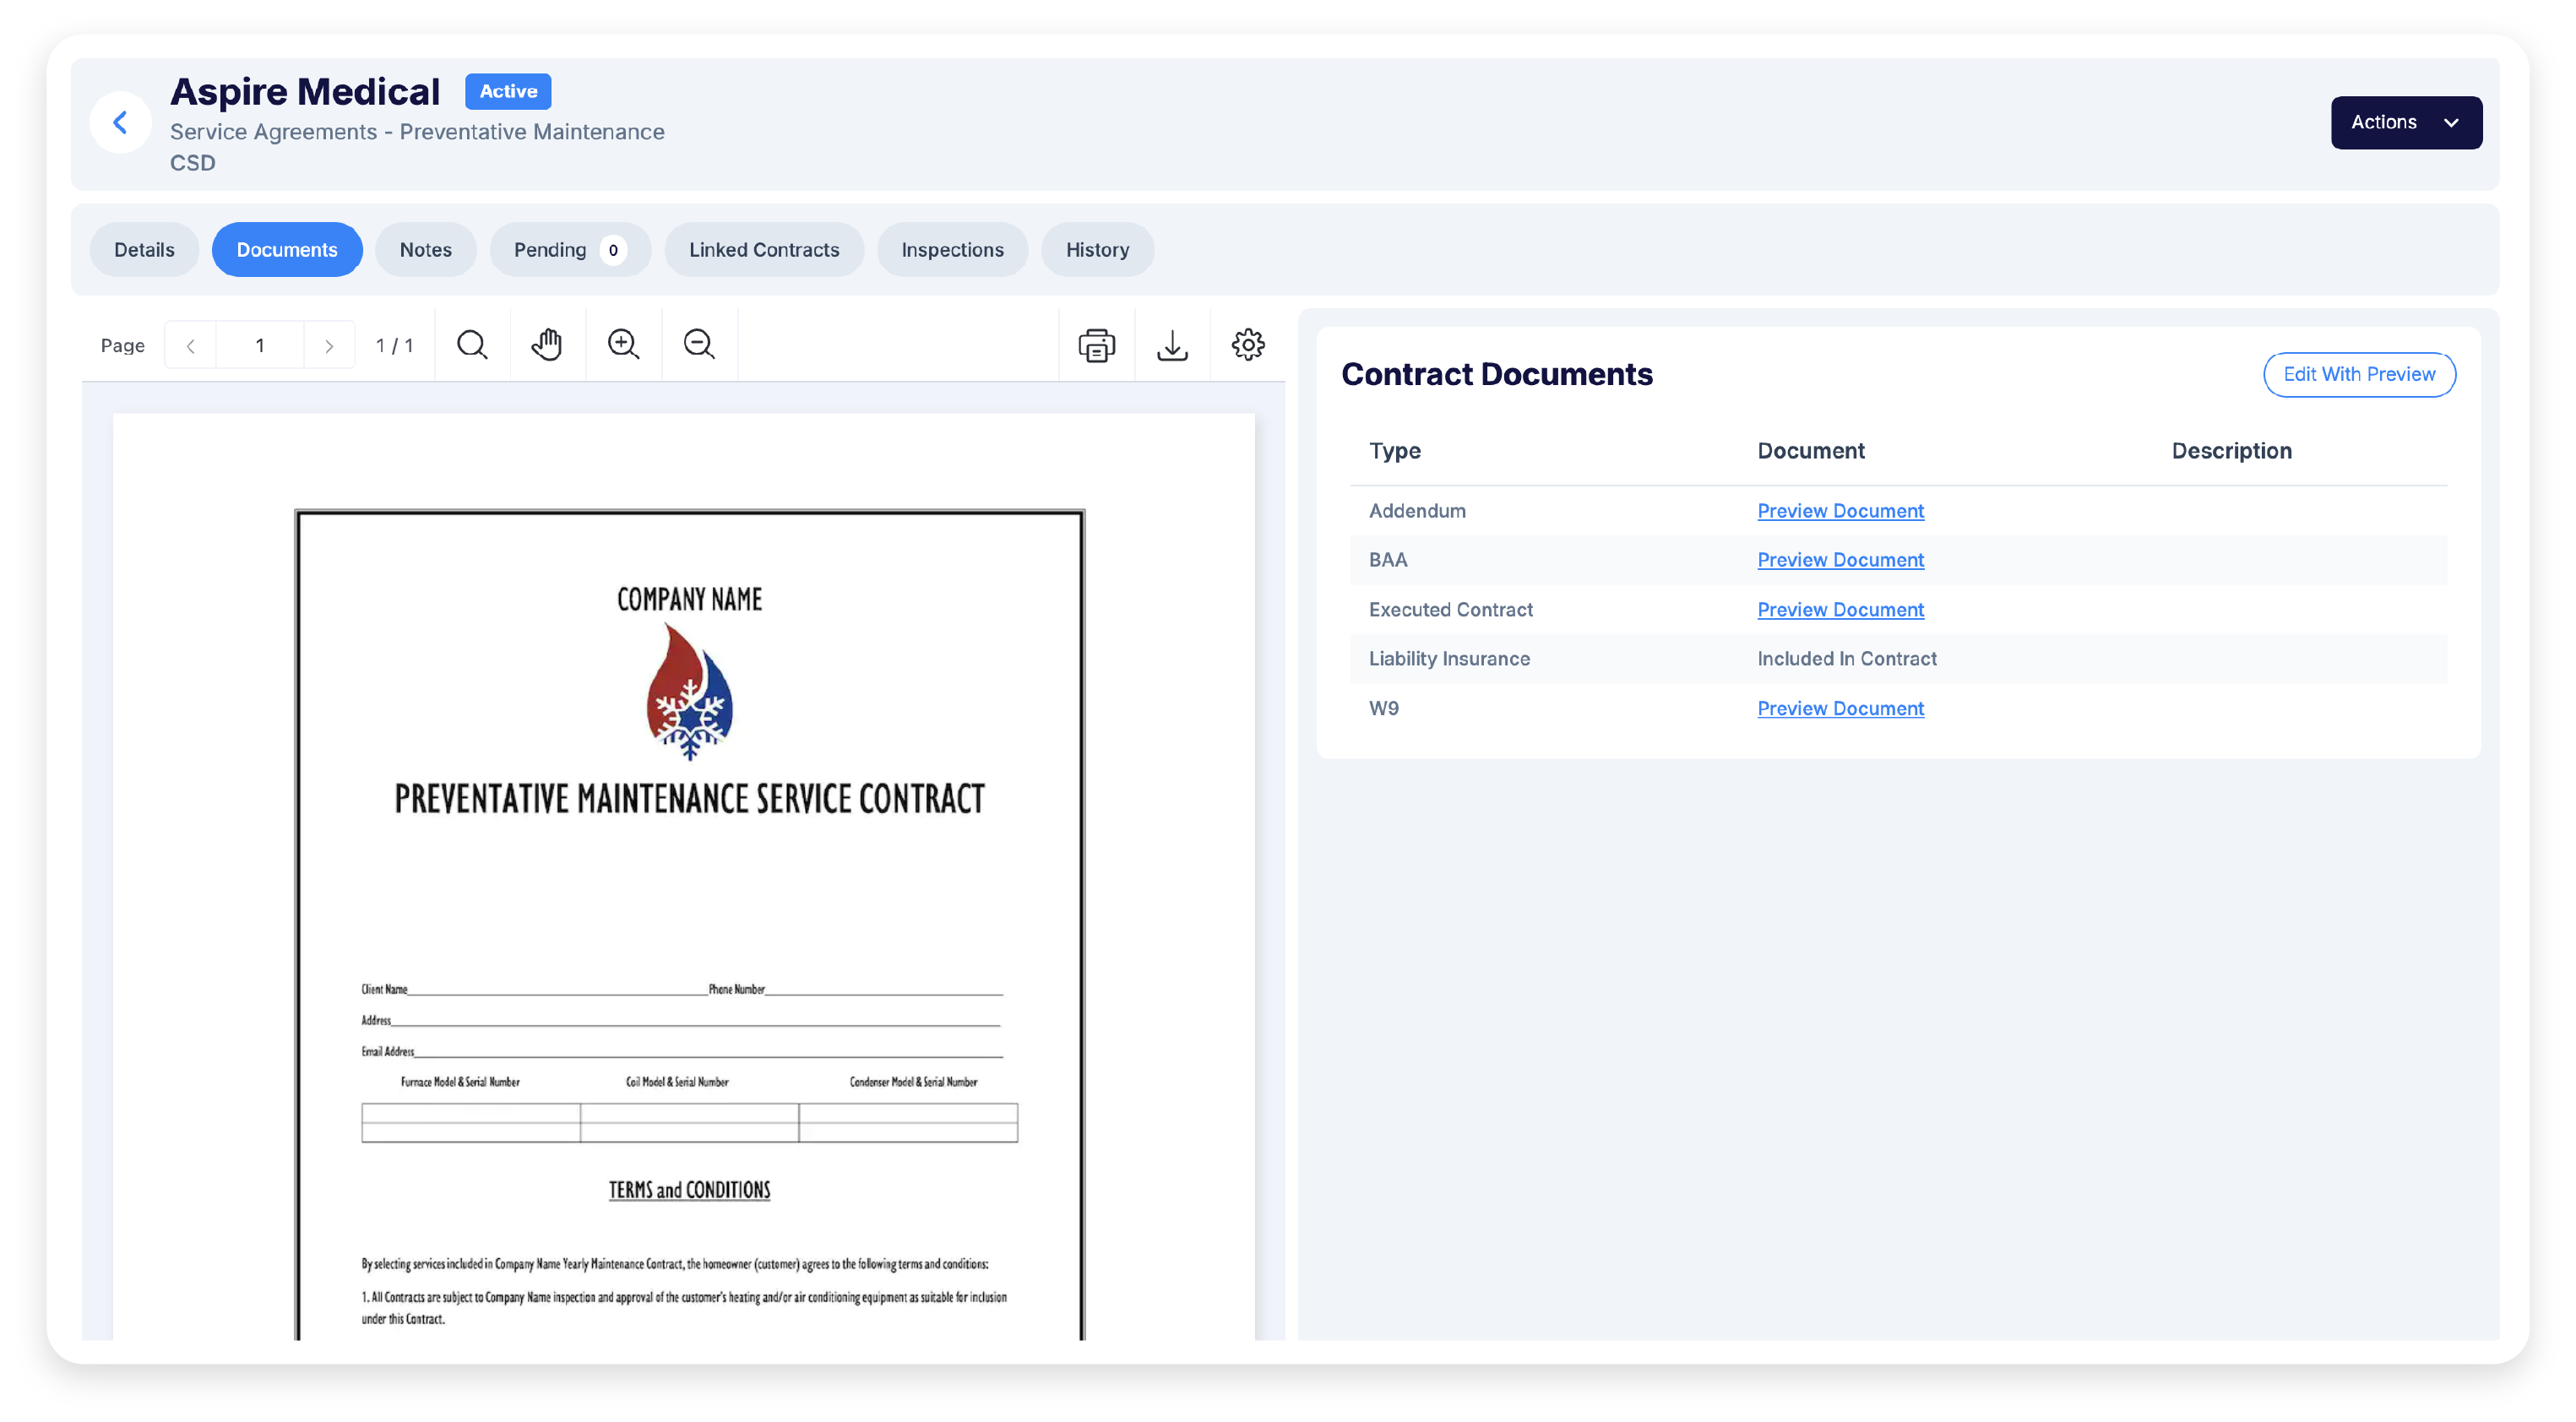Screen dimensions: 2576x1422
Task: Open the Actions dropdown menu
Action: [2405, 122]
